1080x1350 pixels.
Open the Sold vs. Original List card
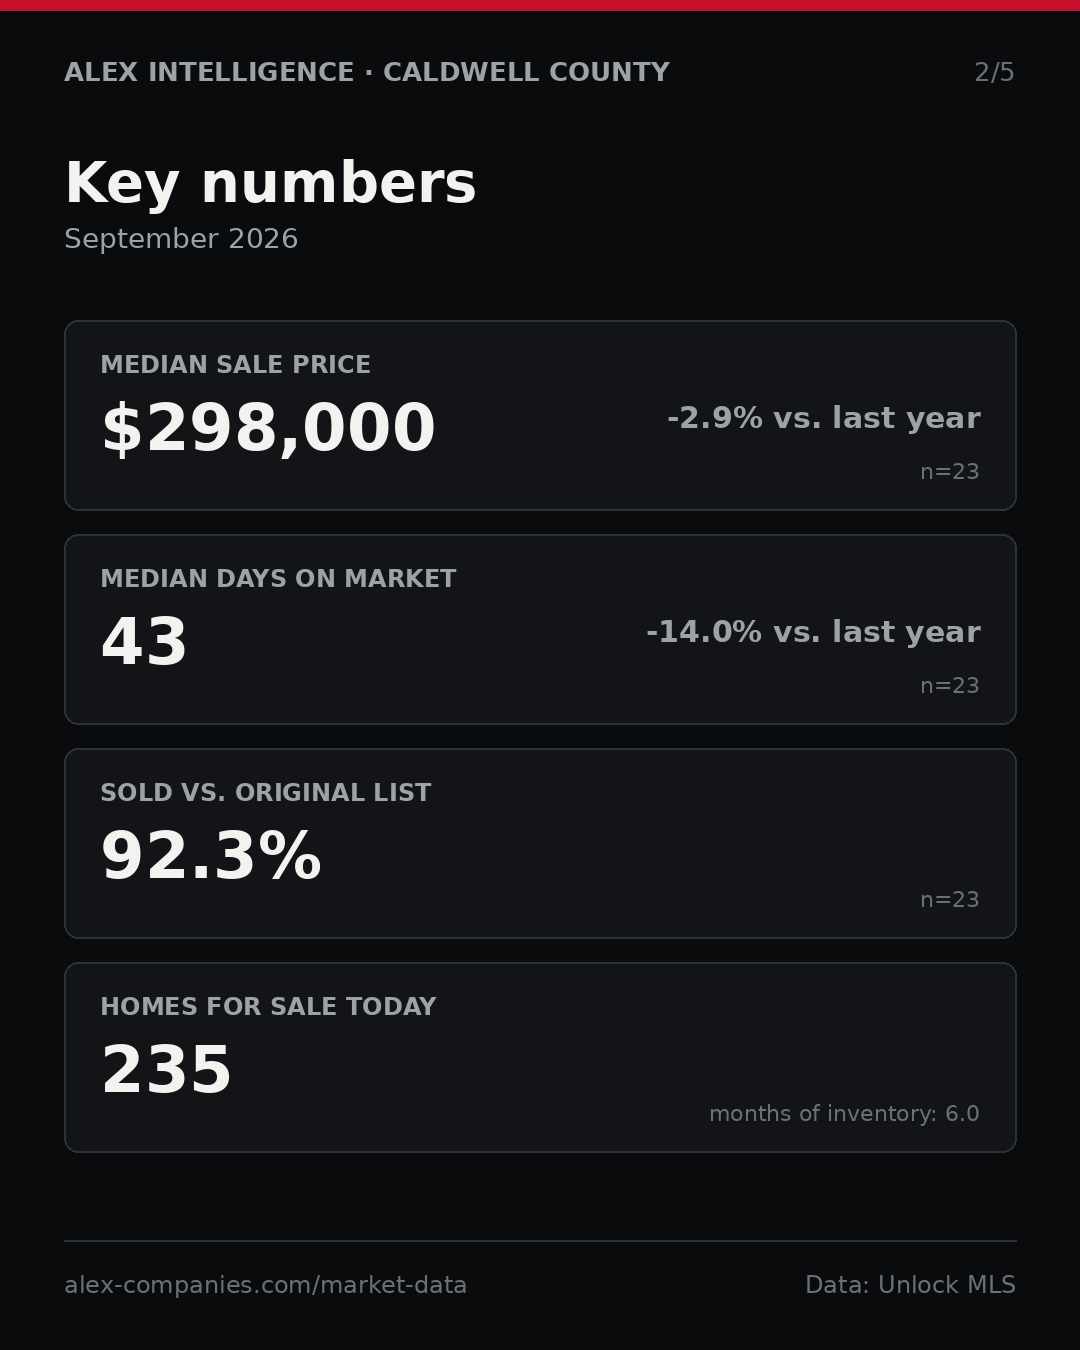pyautogui.click(x=540, y=843)
